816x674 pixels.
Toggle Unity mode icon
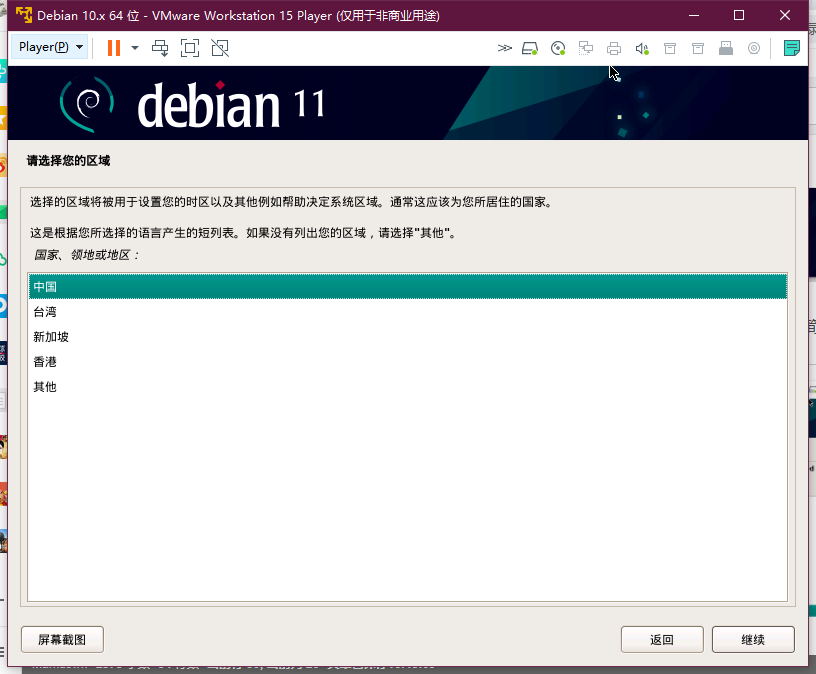pyautogui.click(x=220, y=48)
